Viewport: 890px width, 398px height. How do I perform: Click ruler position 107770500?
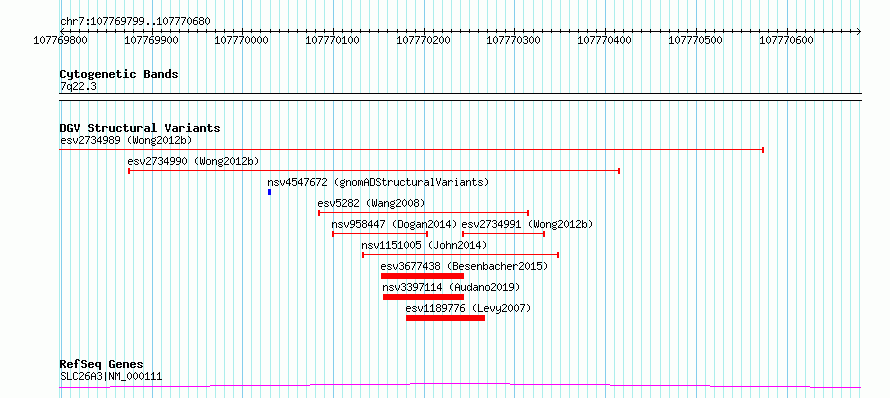pos(696,40)
